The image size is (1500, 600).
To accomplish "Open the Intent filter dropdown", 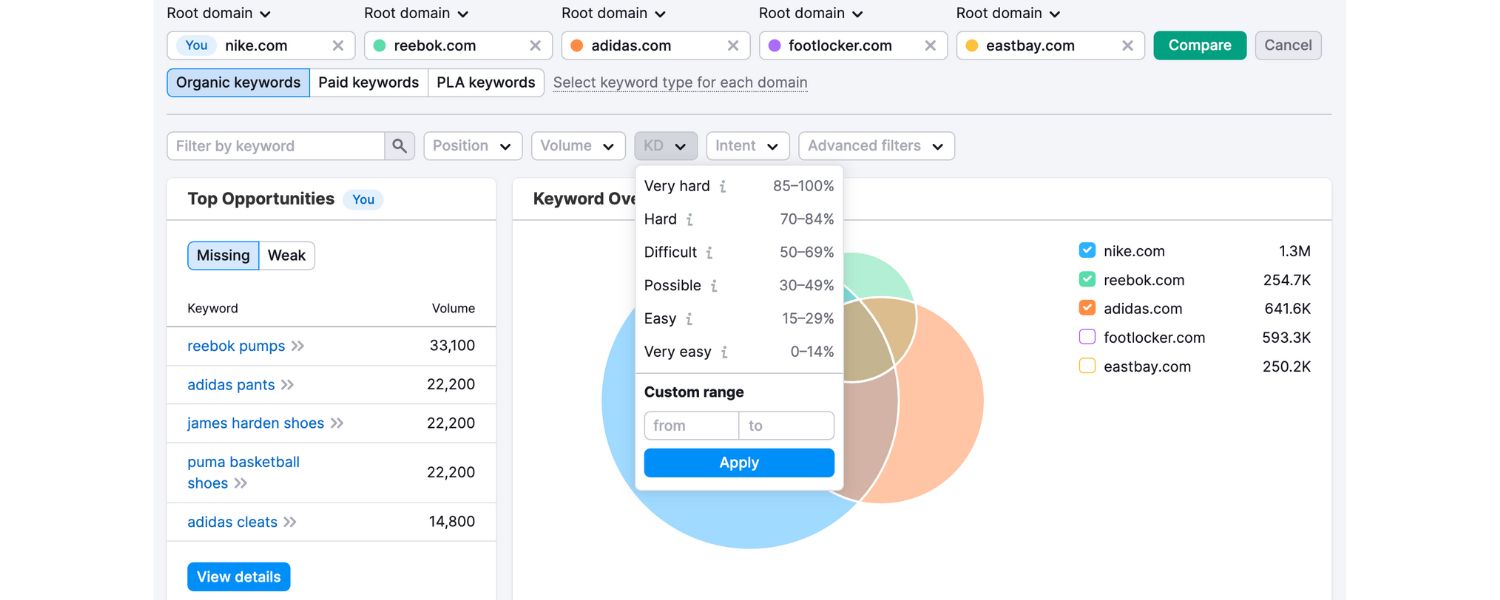I will (x=747, y=146).
